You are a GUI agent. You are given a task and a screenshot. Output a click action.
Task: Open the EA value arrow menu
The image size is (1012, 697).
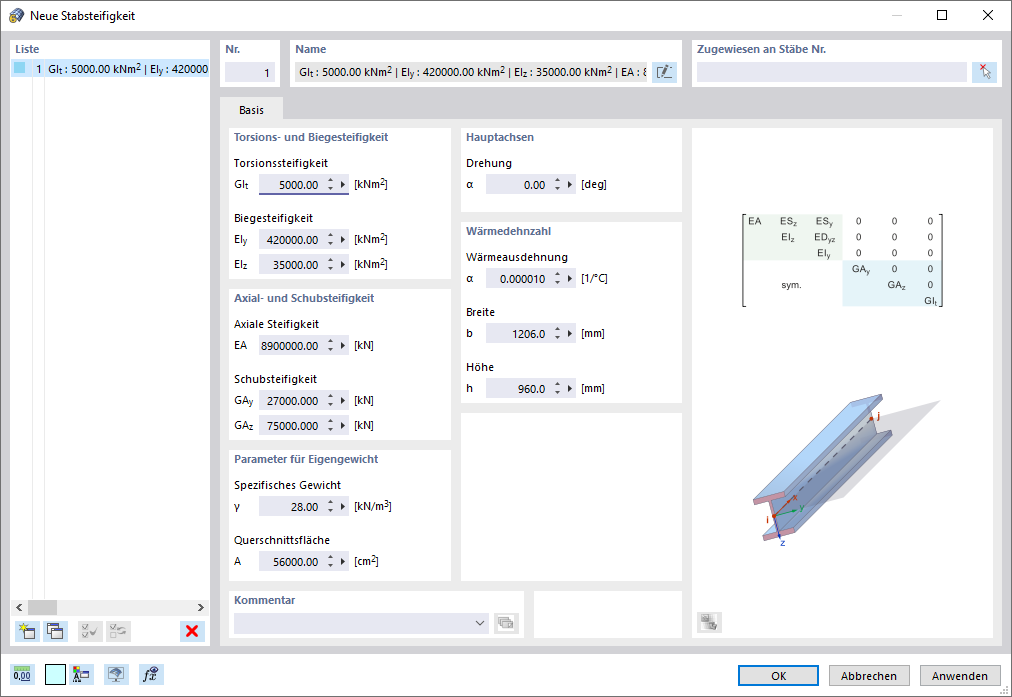343,346
